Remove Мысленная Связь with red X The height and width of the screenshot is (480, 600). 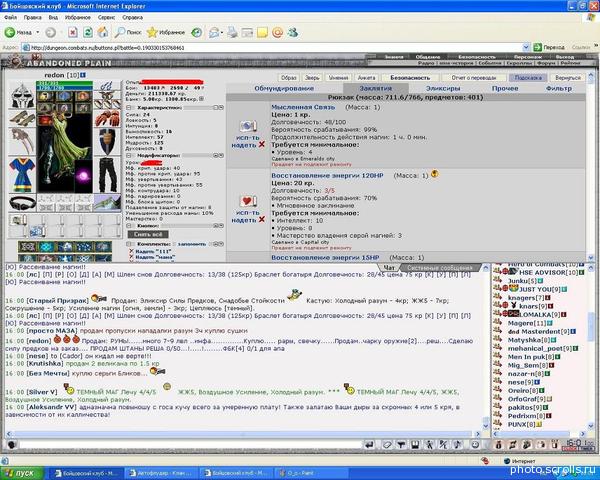[x=262, y=145]
